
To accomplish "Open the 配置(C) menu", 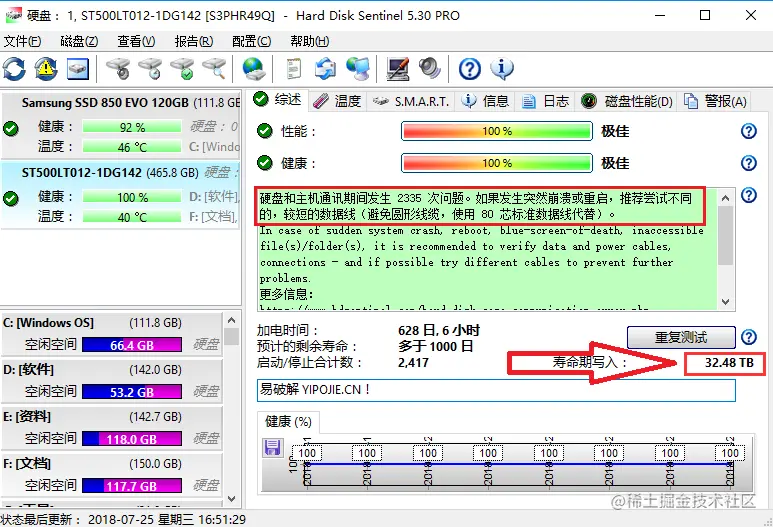I will (251, 41).
